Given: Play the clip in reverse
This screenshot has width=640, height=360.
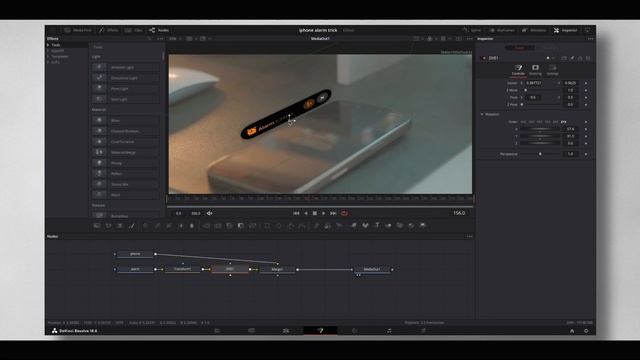Looking at the screenshot, I should (x=306, y=213).
